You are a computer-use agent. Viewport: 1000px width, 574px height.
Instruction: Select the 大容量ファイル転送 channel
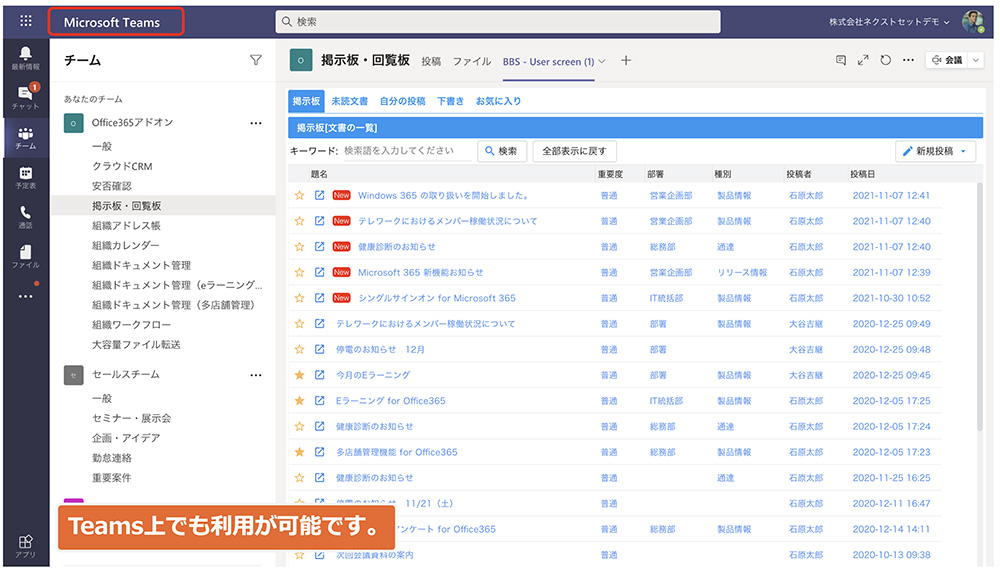[x=136, y=344]
